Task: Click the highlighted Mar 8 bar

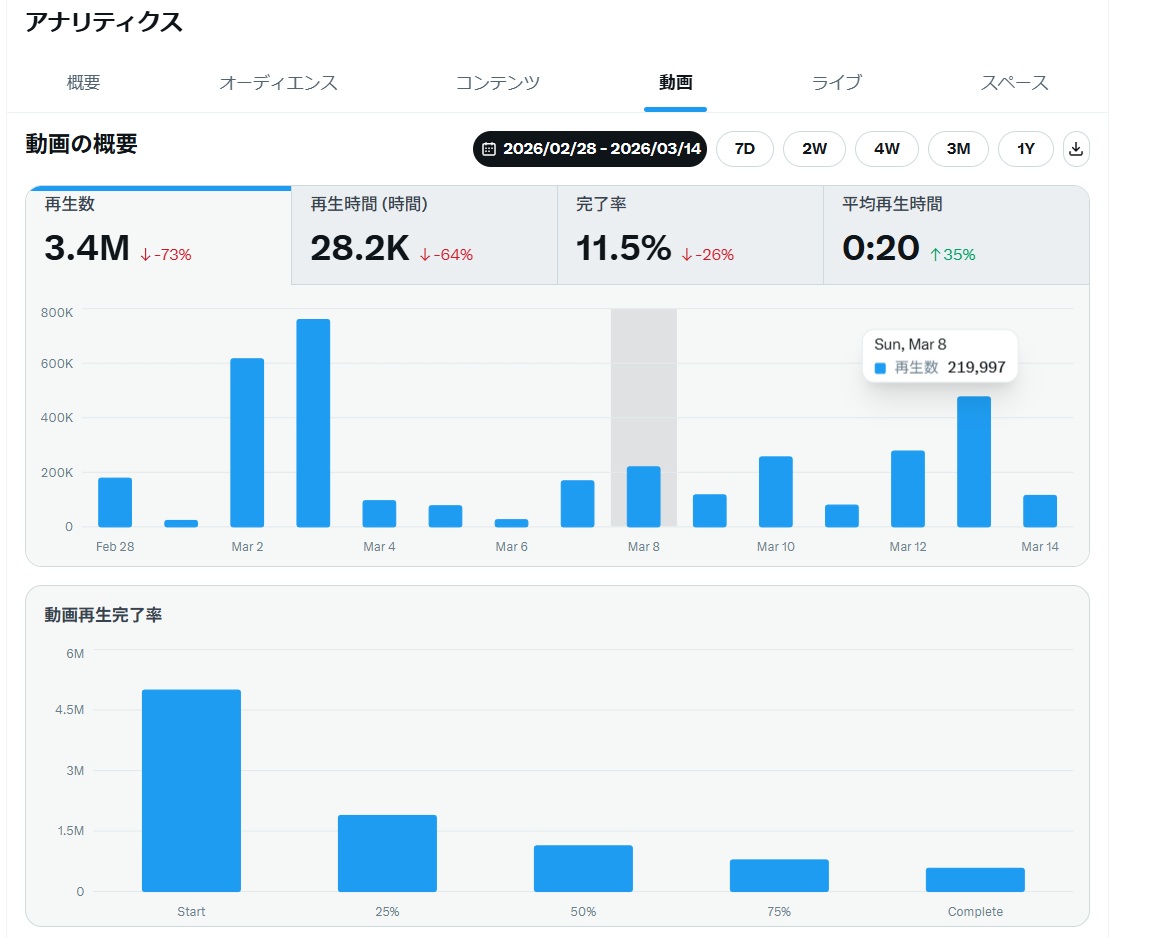Action: pos(643,496)
